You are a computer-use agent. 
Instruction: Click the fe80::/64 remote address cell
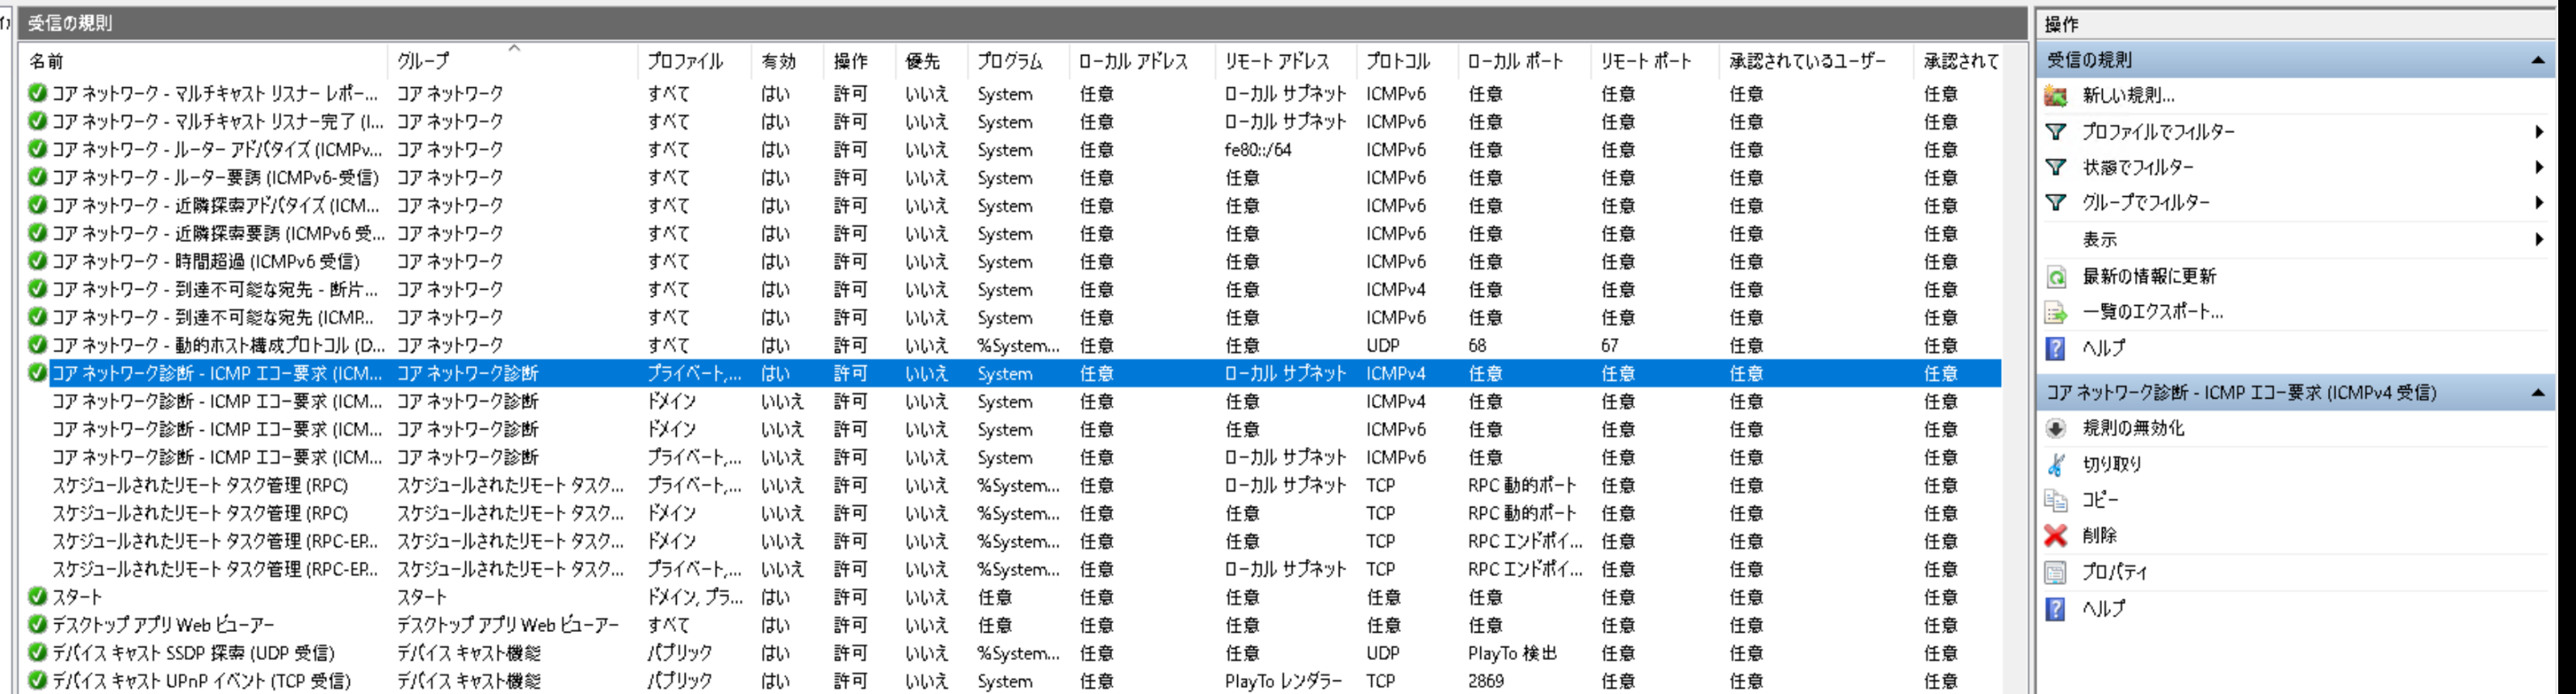[1258, 150]
